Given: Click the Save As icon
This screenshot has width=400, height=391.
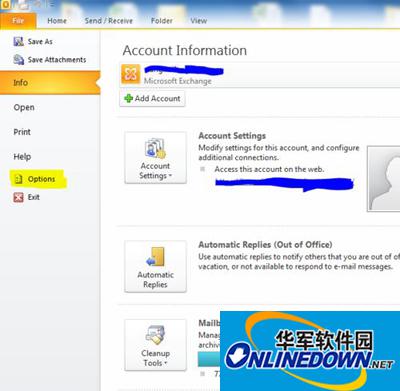Looking at the screenshot, I should point(18,41).
